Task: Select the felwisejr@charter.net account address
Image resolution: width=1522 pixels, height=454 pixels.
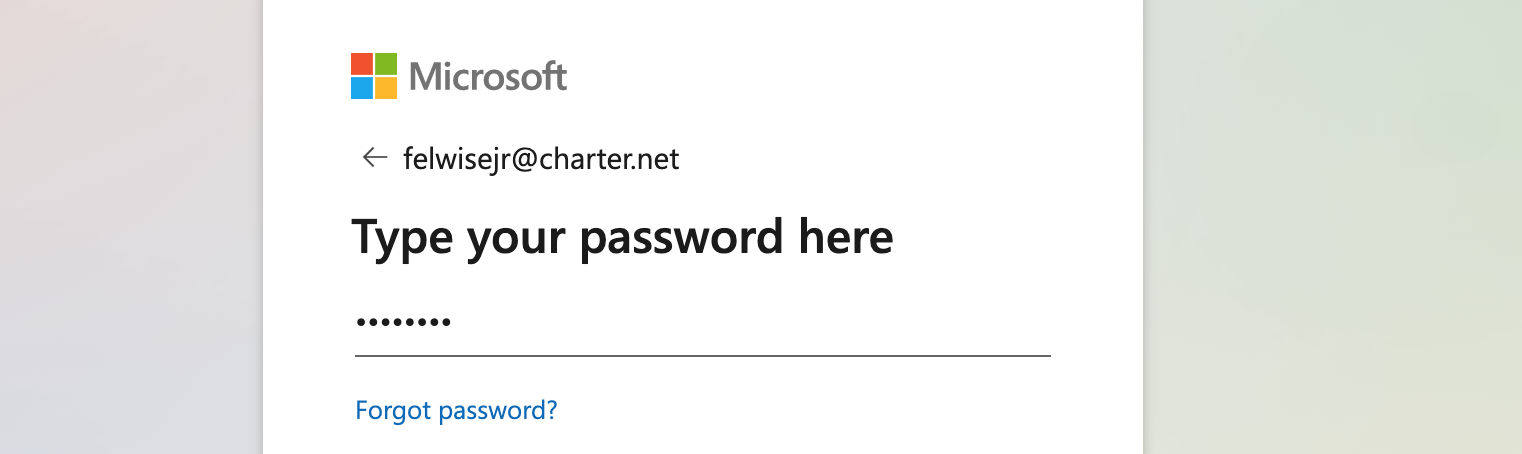Action: [x=541, y=158]
